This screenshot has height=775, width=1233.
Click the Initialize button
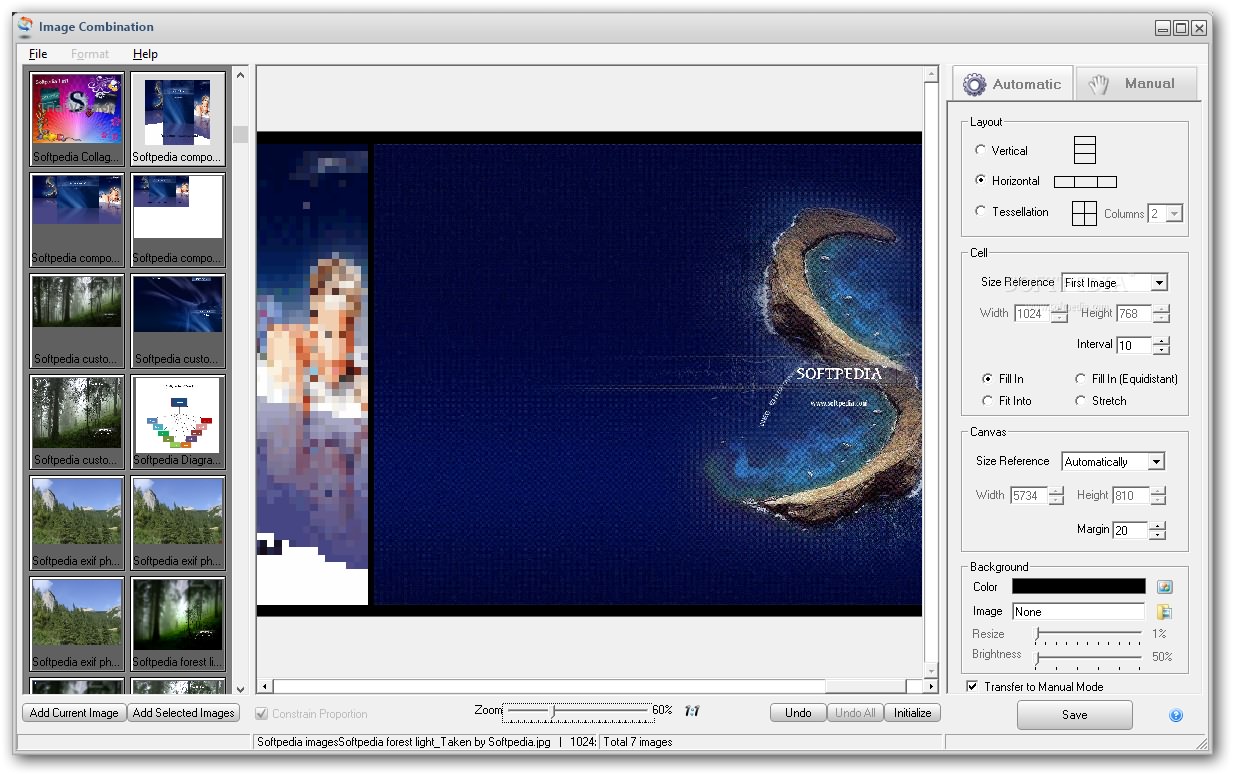click(x=912, y=713)
